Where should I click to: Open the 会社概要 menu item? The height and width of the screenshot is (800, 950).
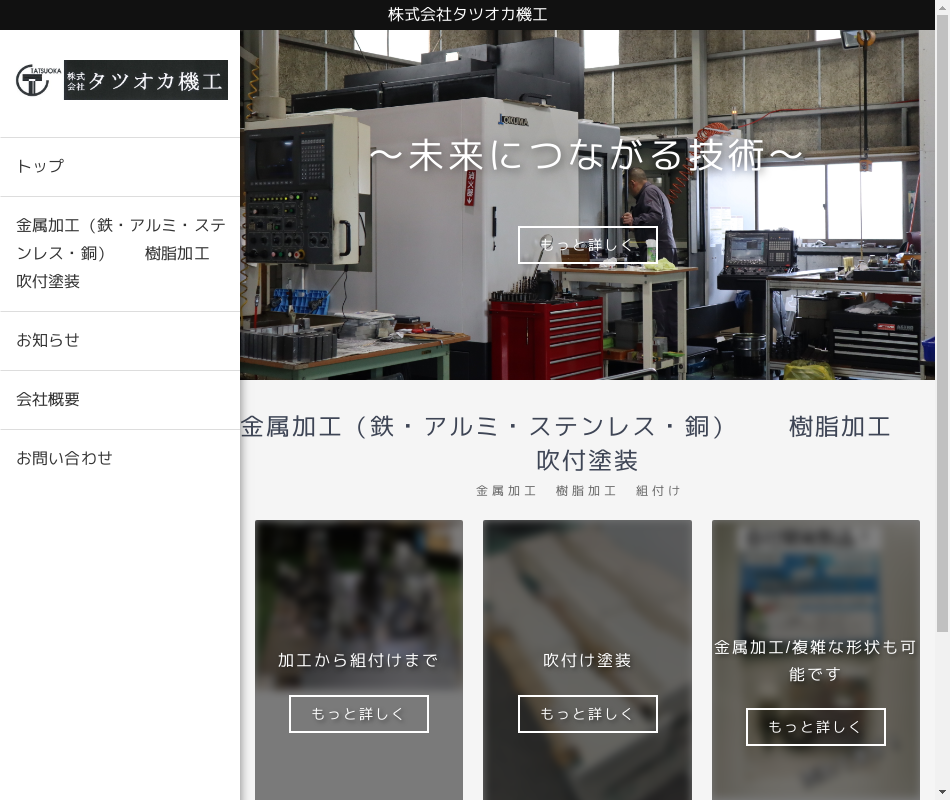point(48,399)
